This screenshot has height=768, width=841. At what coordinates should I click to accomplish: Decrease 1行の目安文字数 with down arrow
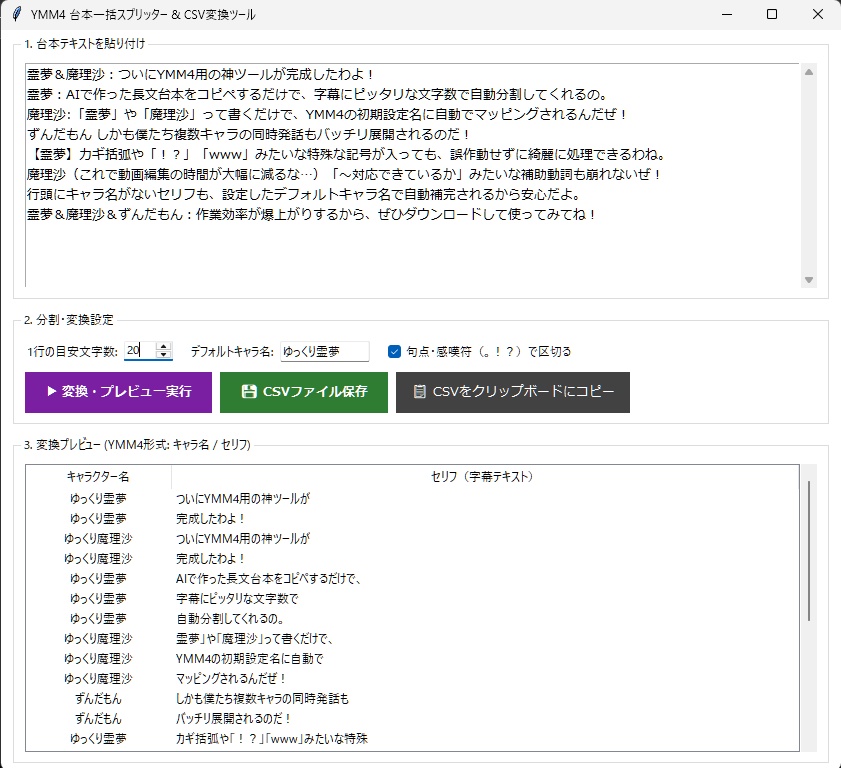pyautogui.click(x=164, y=355)
